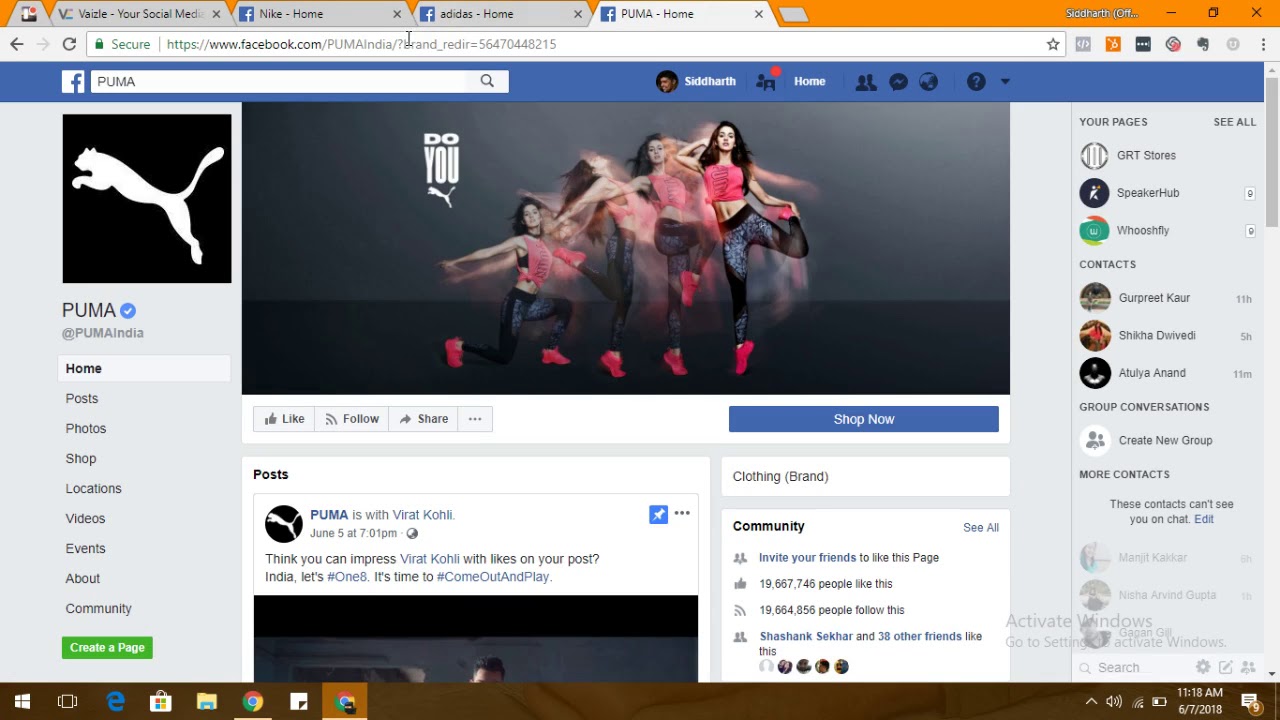Click Invite your friends link
1280x720 pixels.
807,558
